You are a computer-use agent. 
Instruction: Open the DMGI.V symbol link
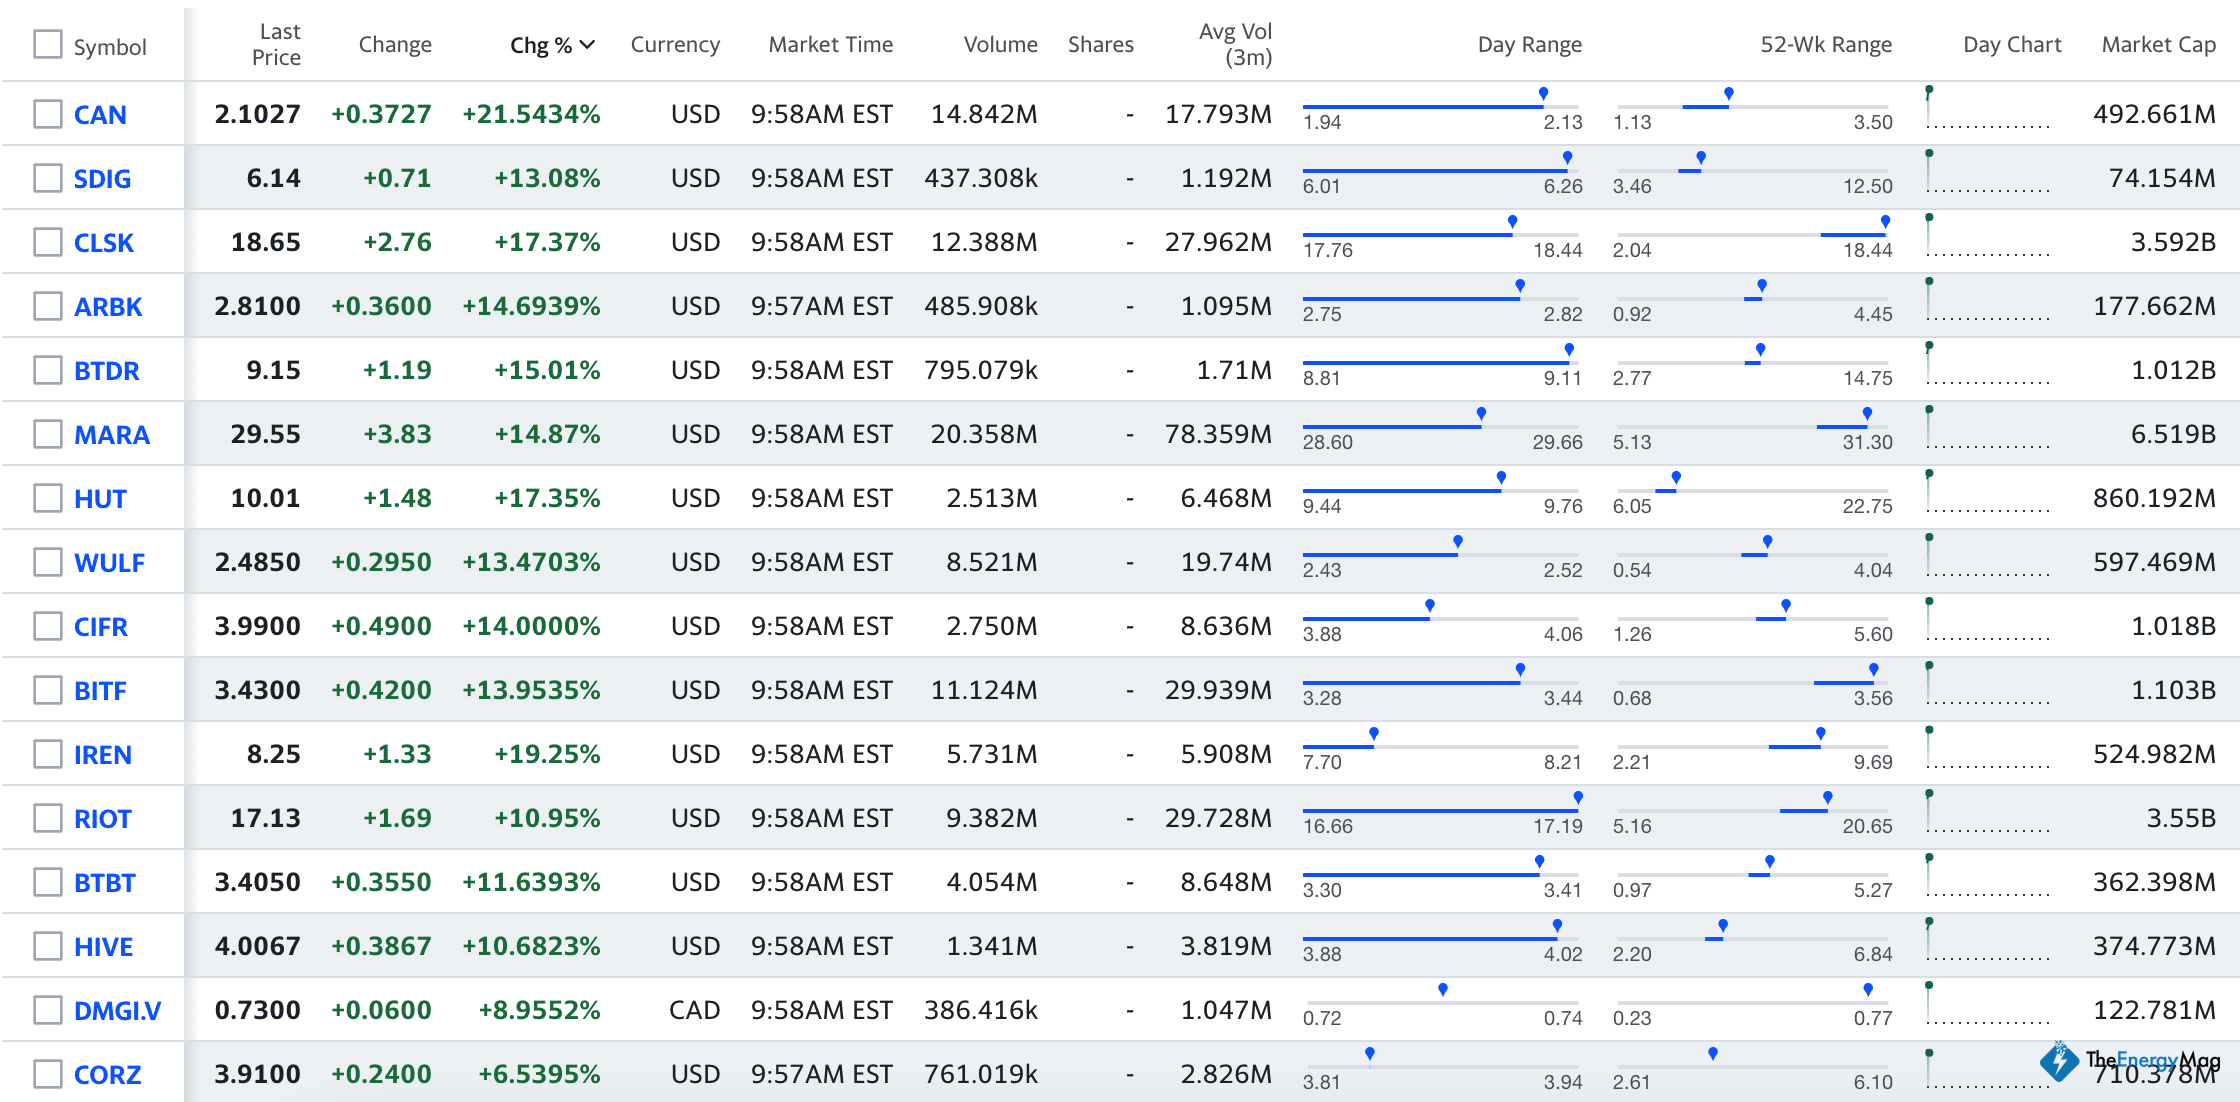(x=117, y=1011)
